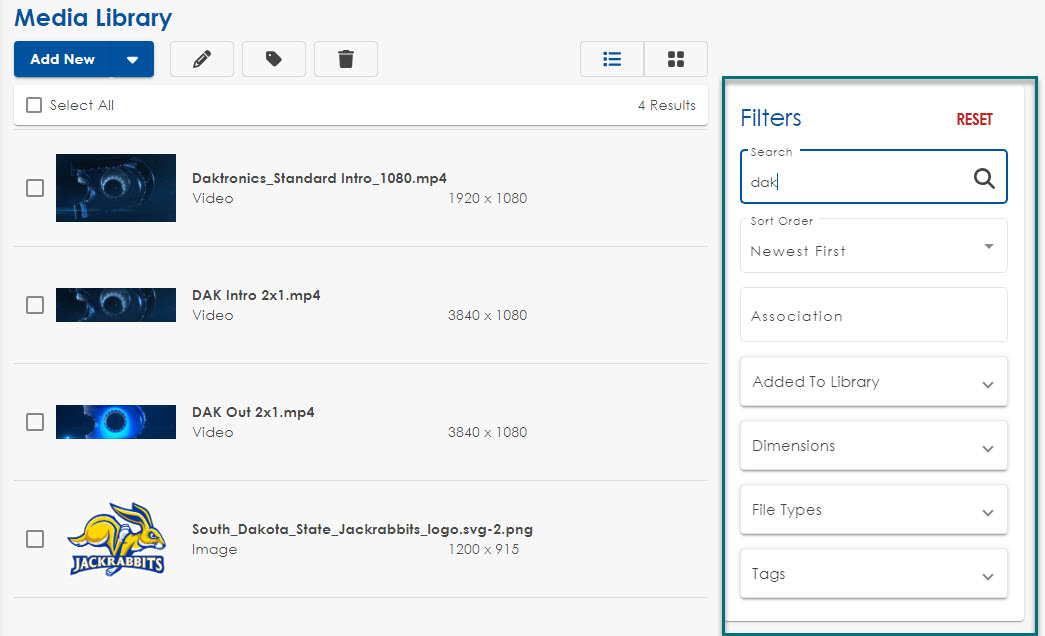
Task: Reset all filters
Action: tap(974, 119)
